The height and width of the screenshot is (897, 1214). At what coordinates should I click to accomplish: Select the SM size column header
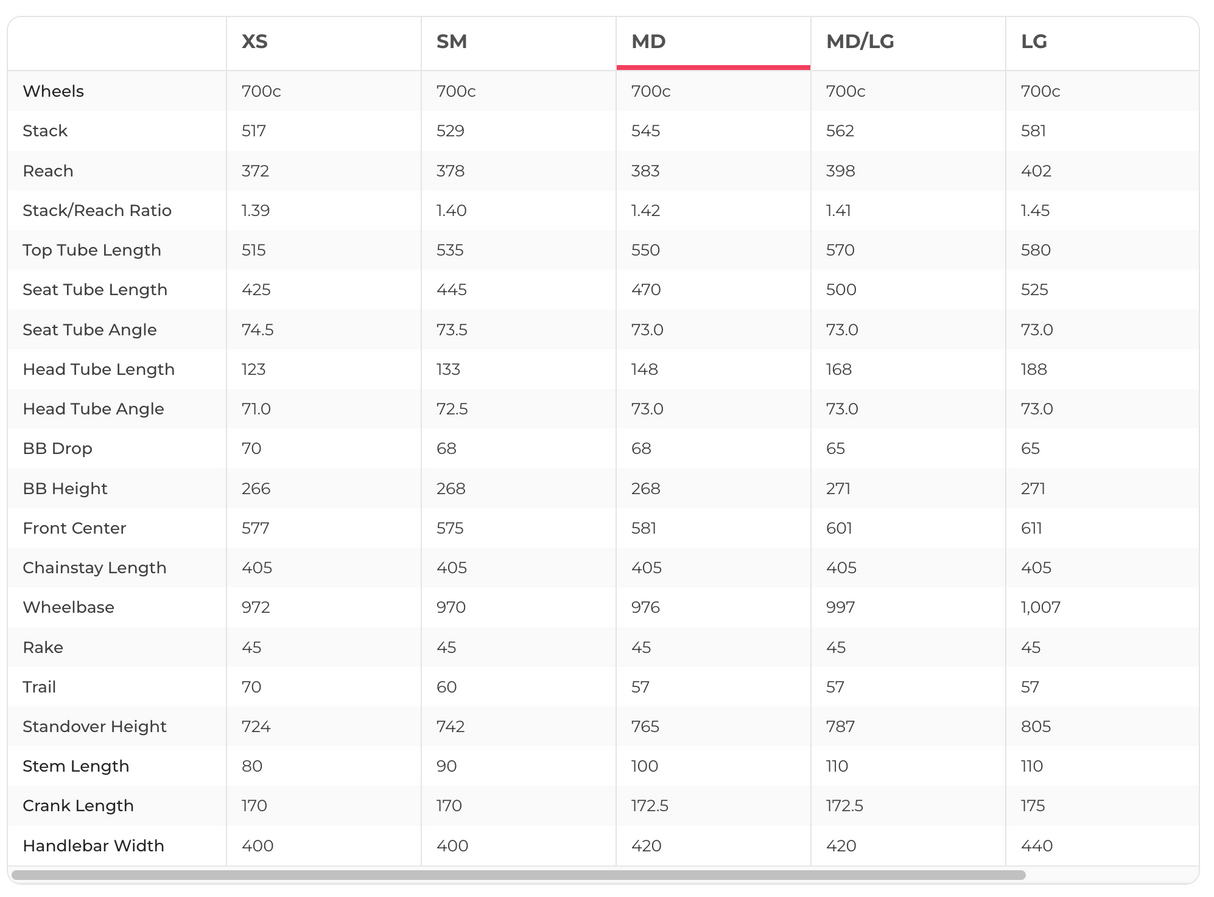(452, 42)
